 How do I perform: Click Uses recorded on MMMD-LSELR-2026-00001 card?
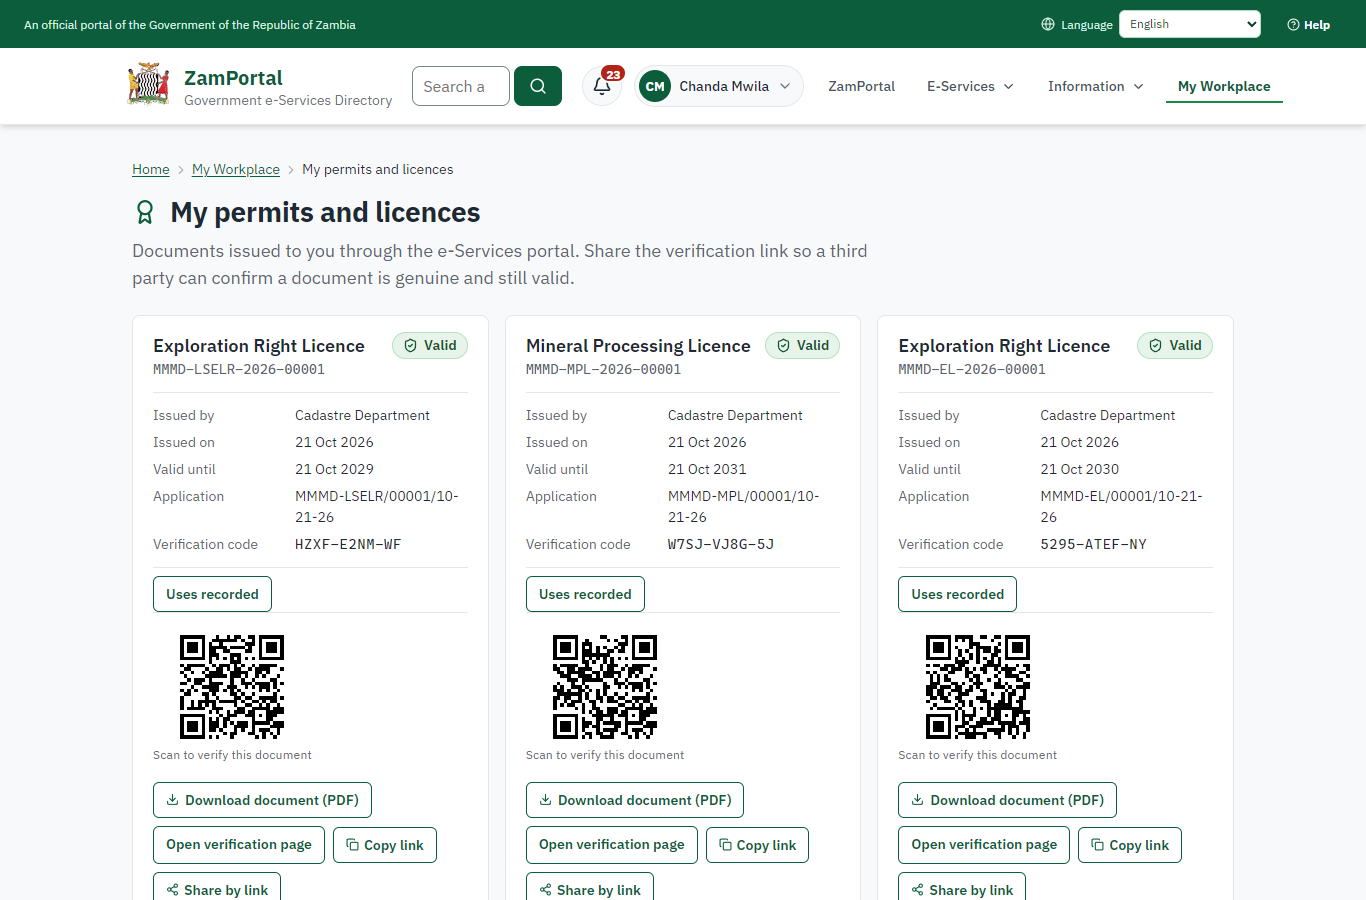click(x=212, y=594)
